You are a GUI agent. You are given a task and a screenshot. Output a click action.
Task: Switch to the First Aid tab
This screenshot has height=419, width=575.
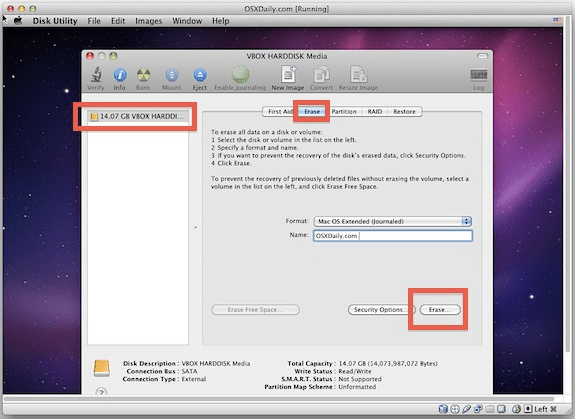pos(280,111)
